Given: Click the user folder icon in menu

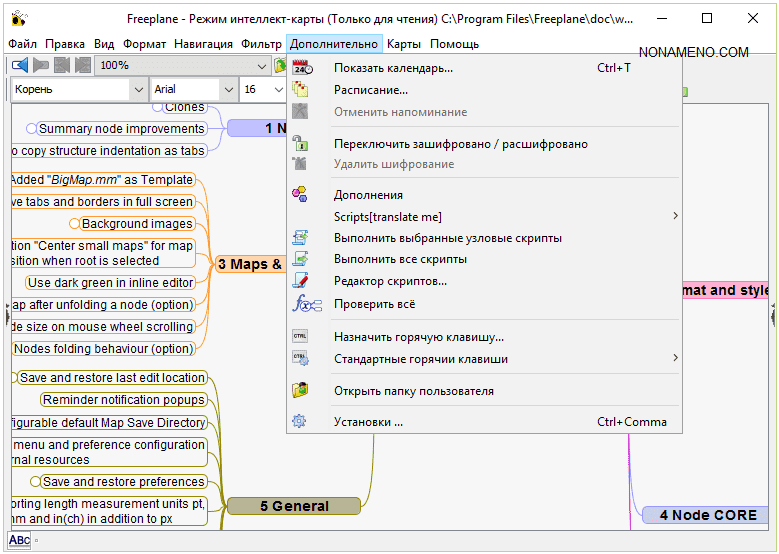Looking at the screenshot, I should click(x=300, y=391).
